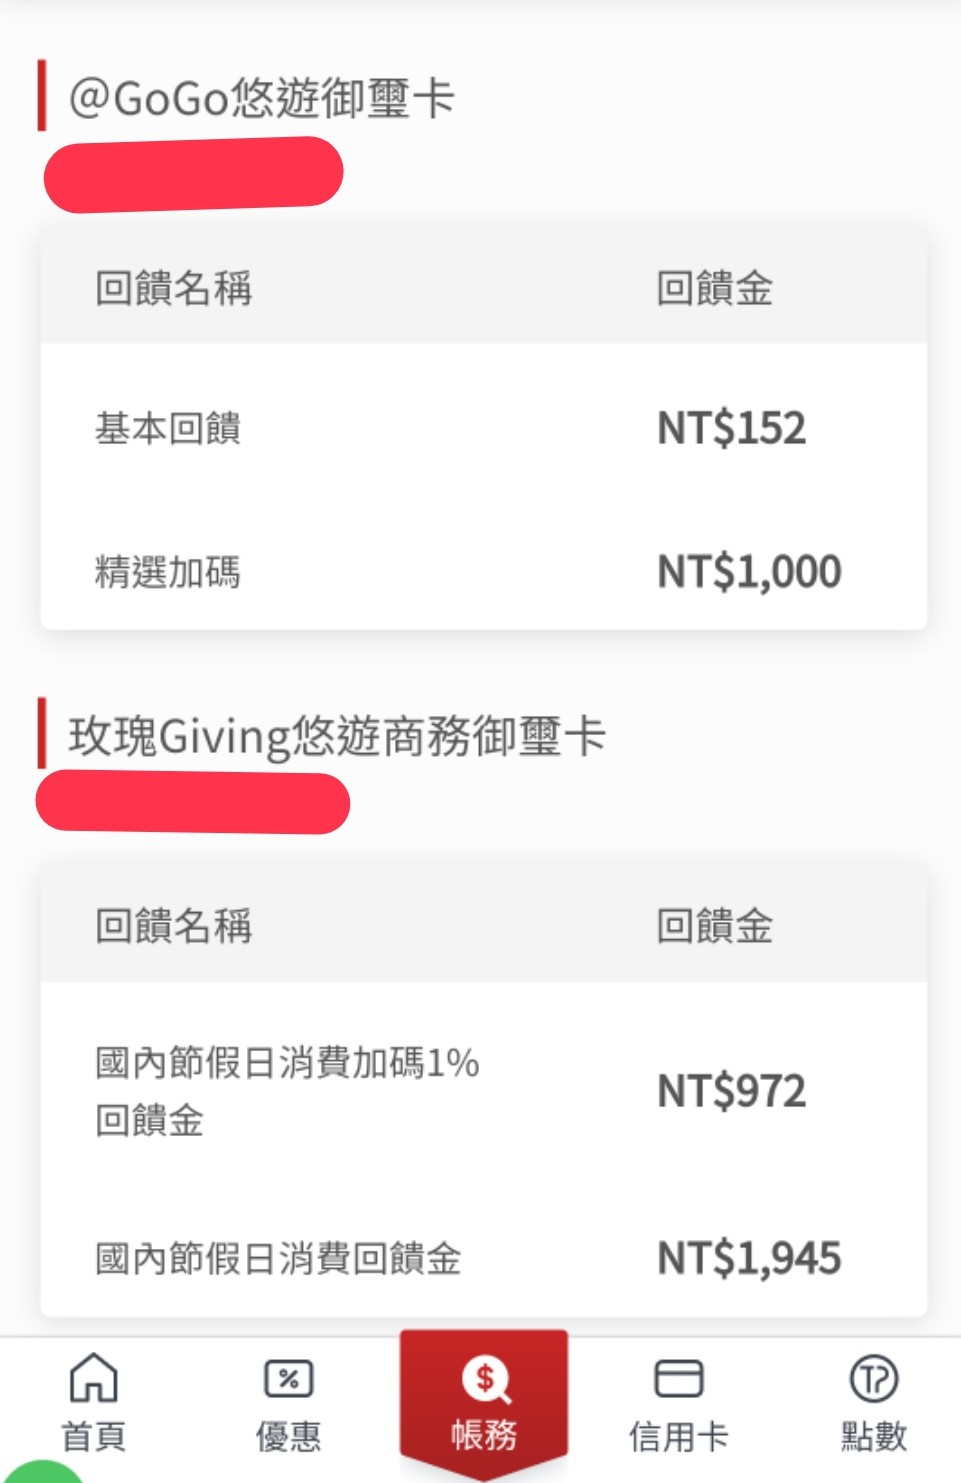The image size is (961, 1483).
Task: Select the 點數 tab label
Action: [x=873, y=1437]
